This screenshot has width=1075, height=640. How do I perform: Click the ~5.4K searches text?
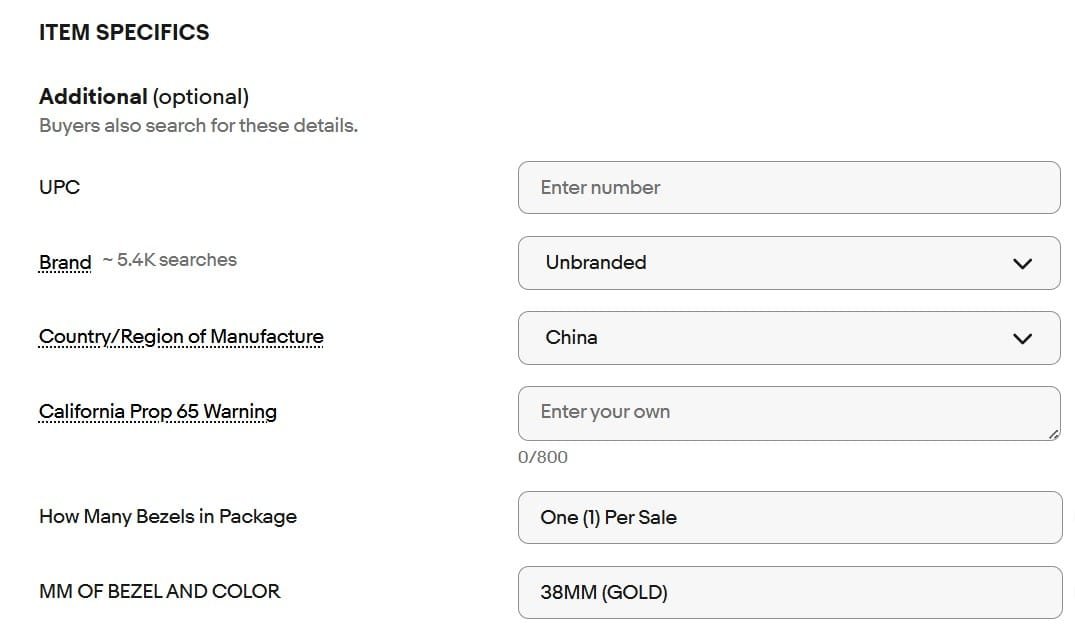coord(170,260)
